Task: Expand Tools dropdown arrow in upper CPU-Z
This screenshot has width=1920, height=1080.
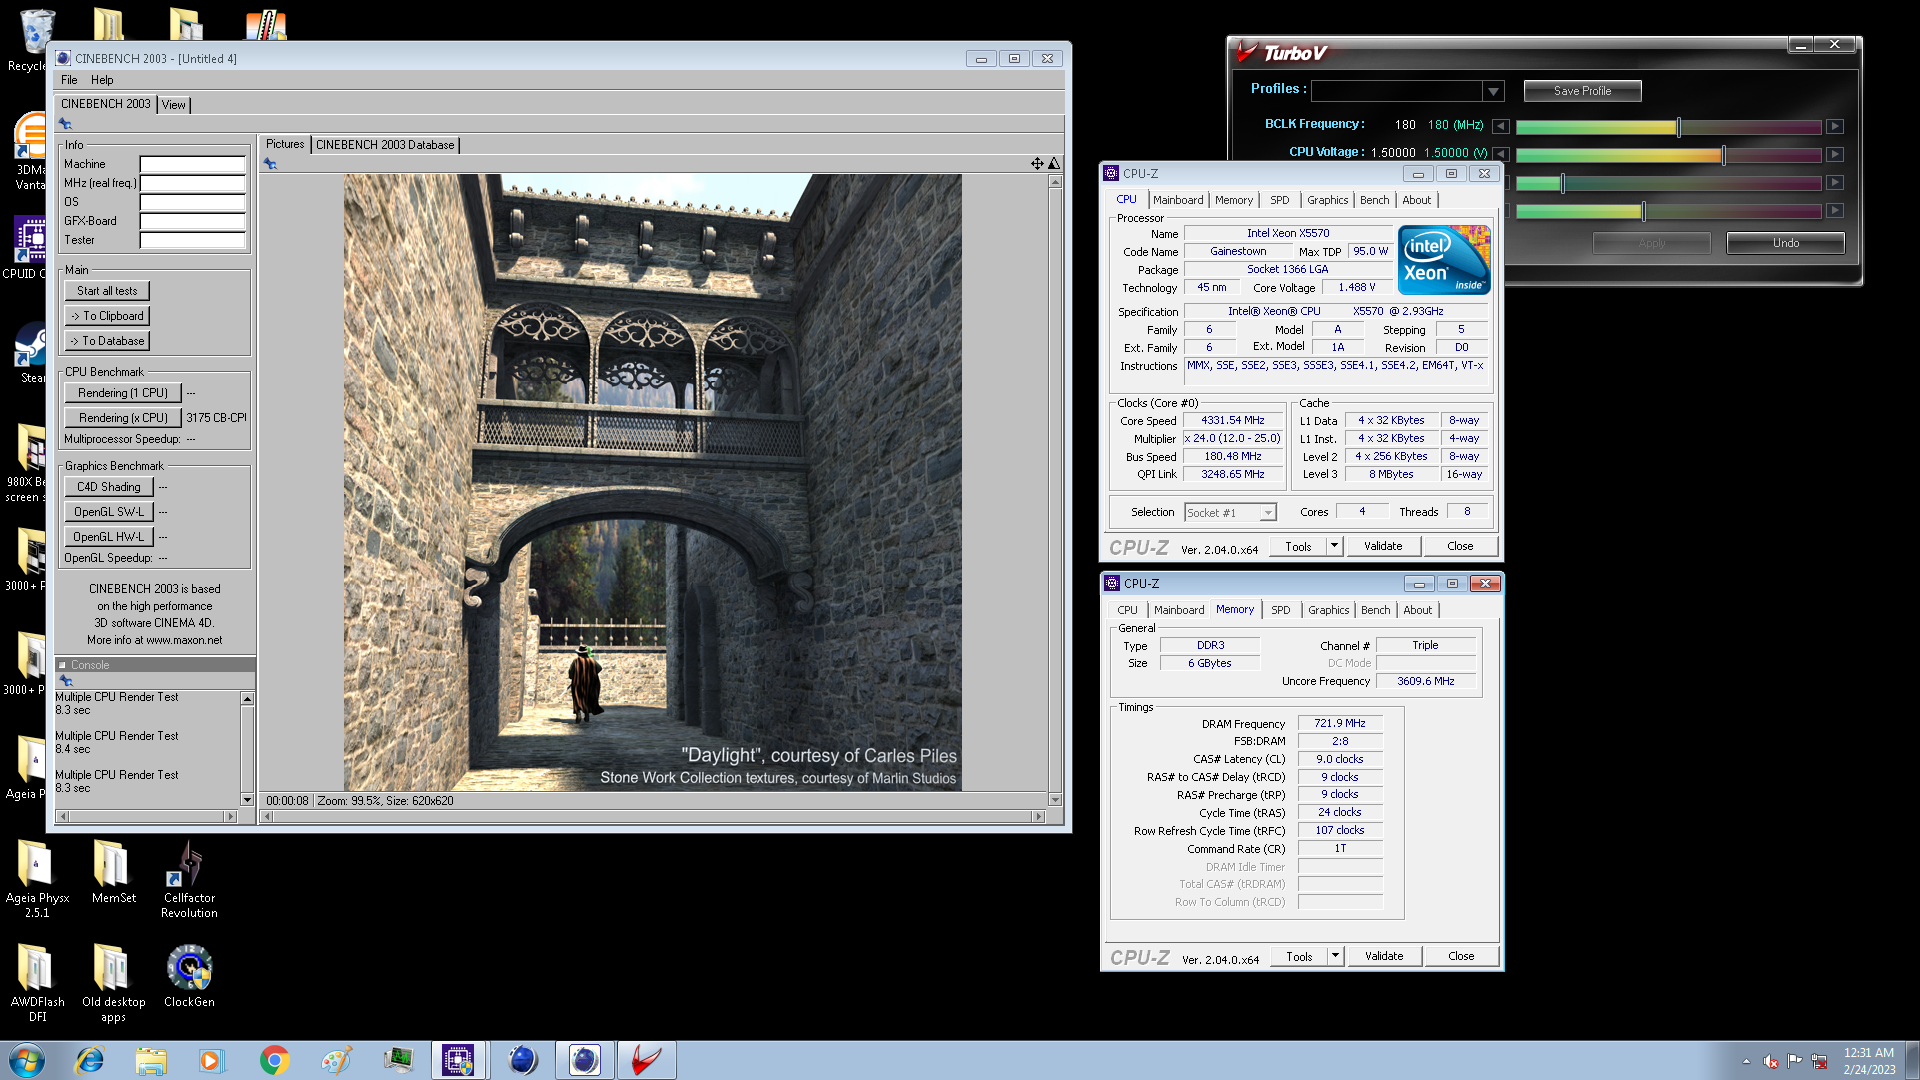Action: tap(1334, 546)
